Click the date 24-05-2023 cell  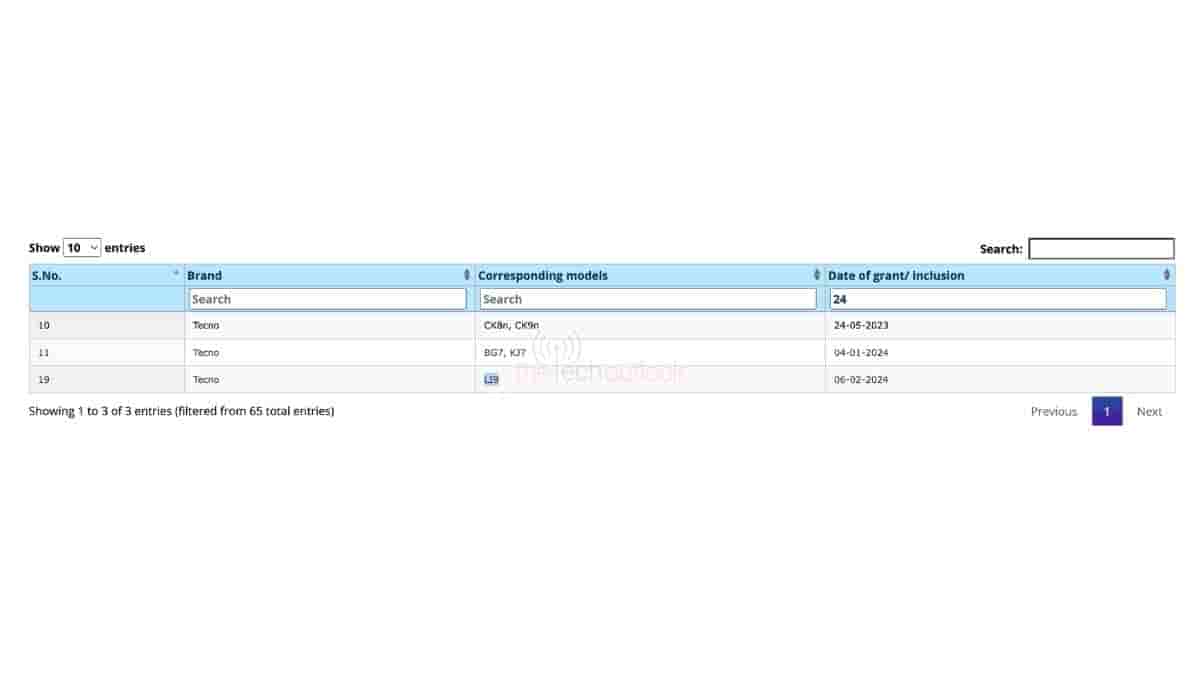[x=861, y=325]
